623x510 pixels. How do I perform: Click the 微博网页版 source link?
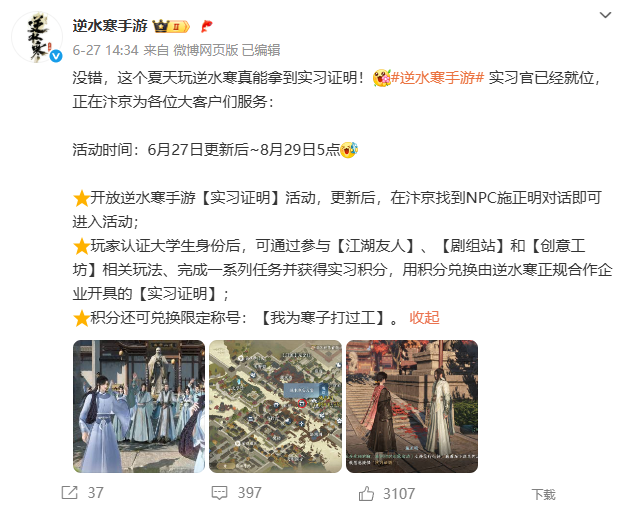(x=206, y=50)
